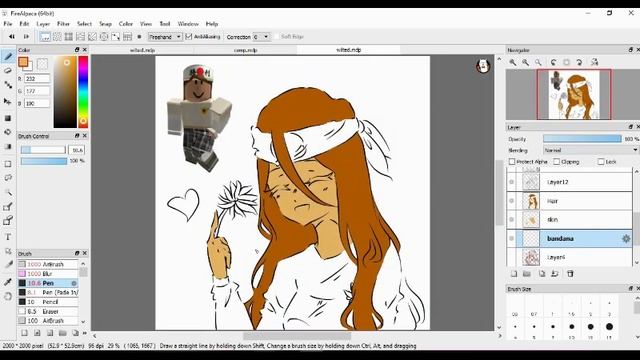Image resolution: width=640 pixels, height=360 pixels.
Task: Enable the layer Lock checkbox
Action: coord(601,162)
